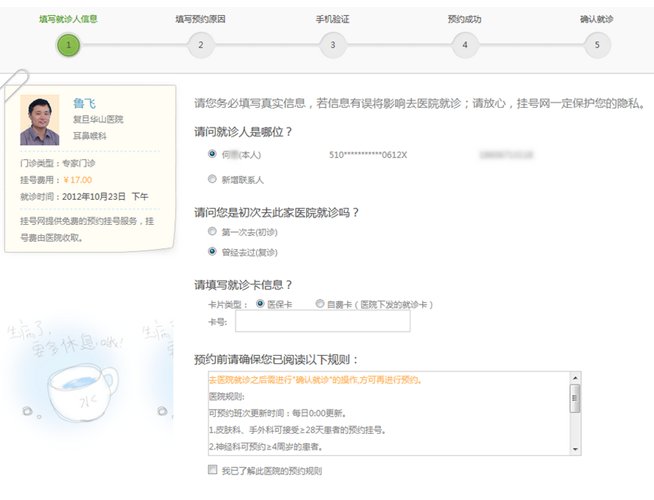The height and width of the screenshot is (500, 654).
Task: Click rule line about 神经科
Action: click(266, 447)
